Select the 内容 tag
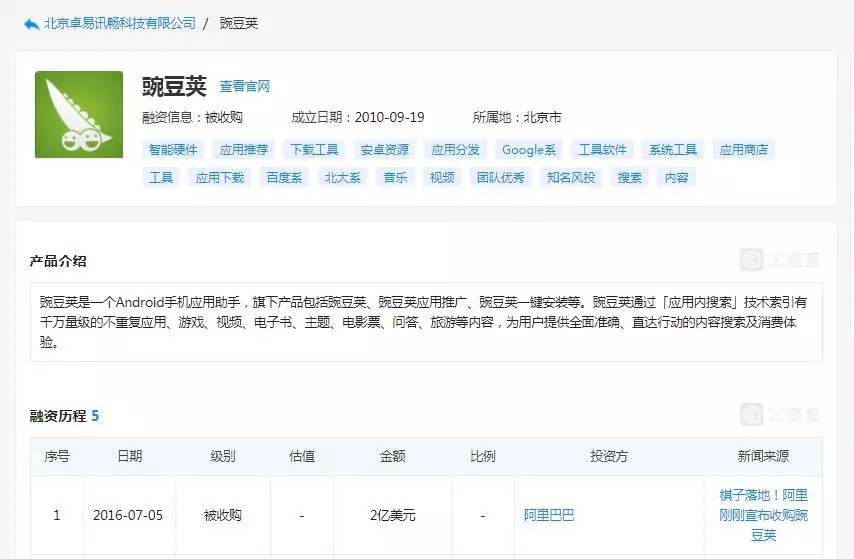 point(676,178)
